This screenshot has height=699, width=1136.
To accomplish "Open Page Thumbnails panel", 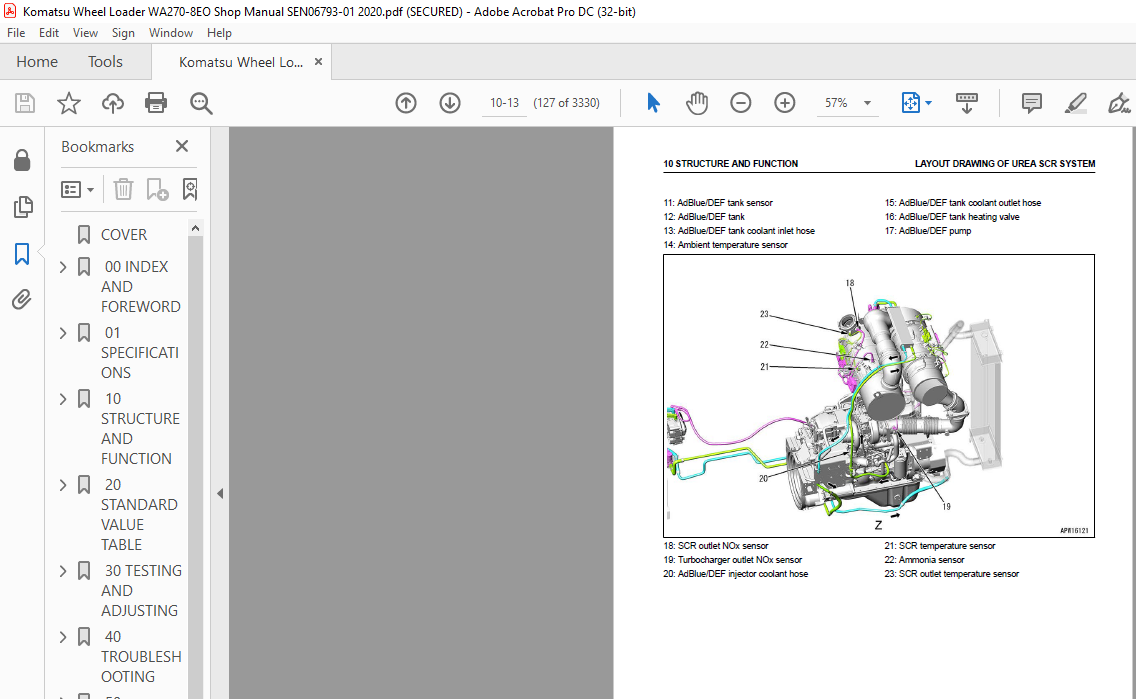I will click(x=22, y=207).
